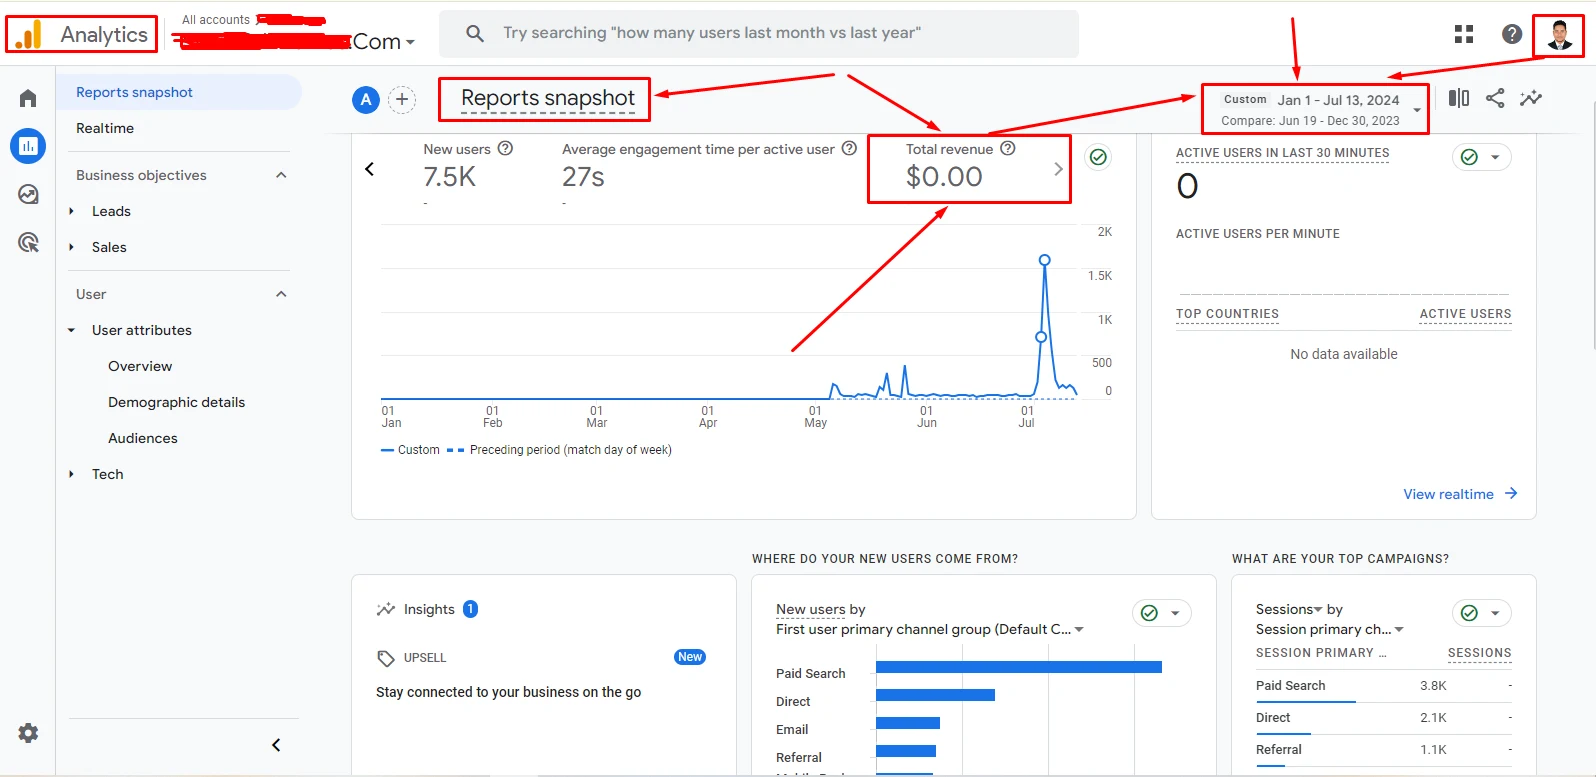The height and width of the screenshot is (777, 1596).
Task: Collapse the navigation panel arrow
Action: coord(276,745)
